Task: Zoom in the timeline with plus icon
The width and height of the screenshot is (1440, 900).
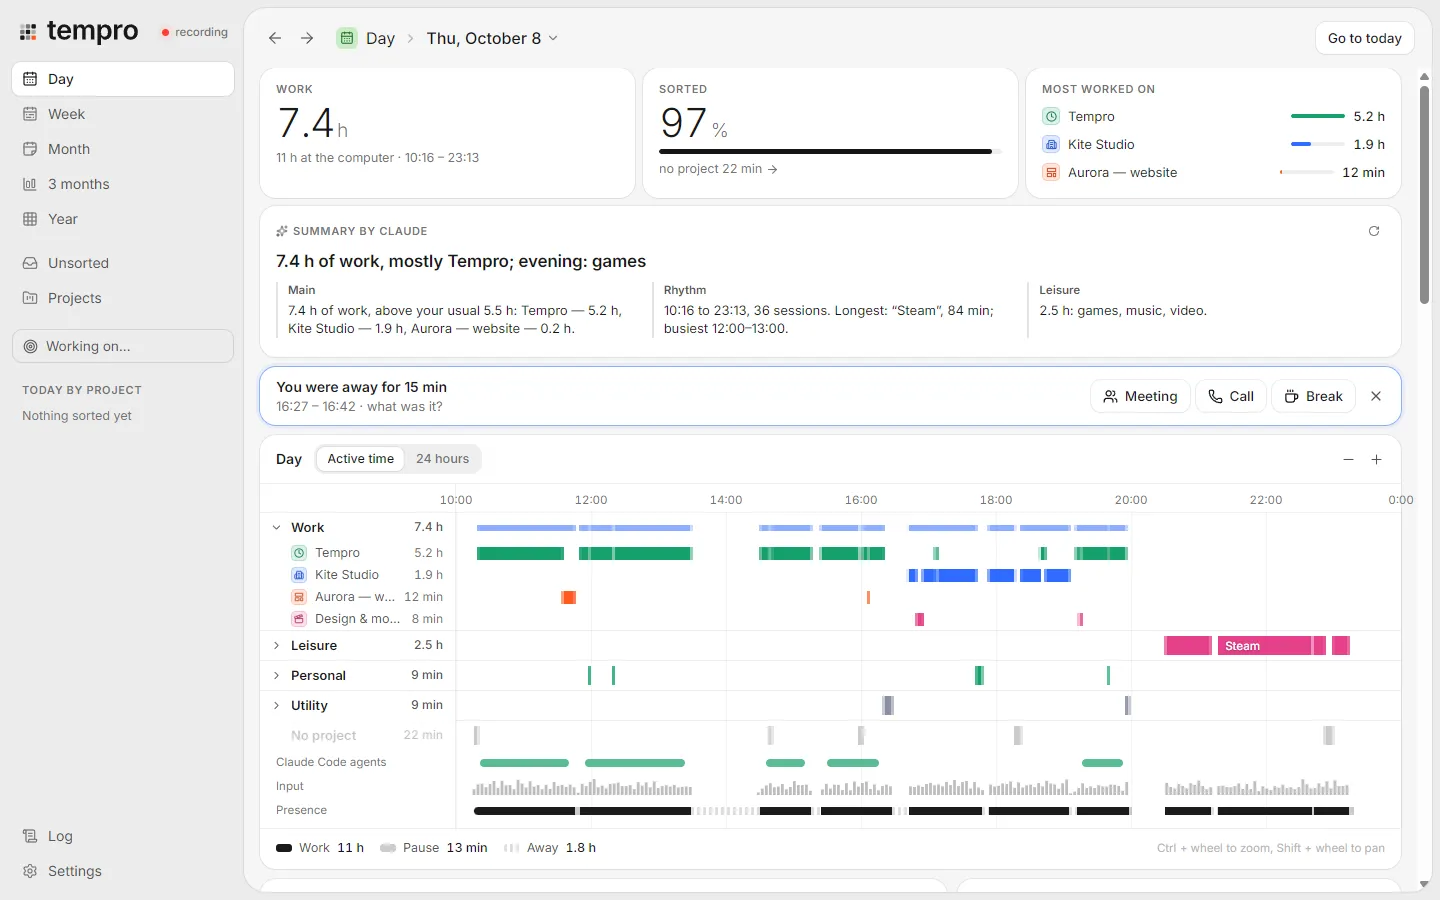Action: click(1376, 459)
